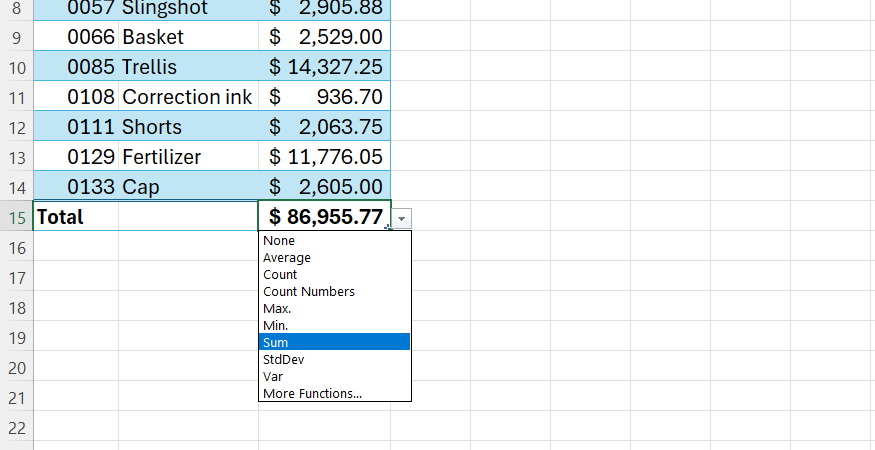
Task: Select the $ 2,905.88 amount cell
Action: [324, 9]
